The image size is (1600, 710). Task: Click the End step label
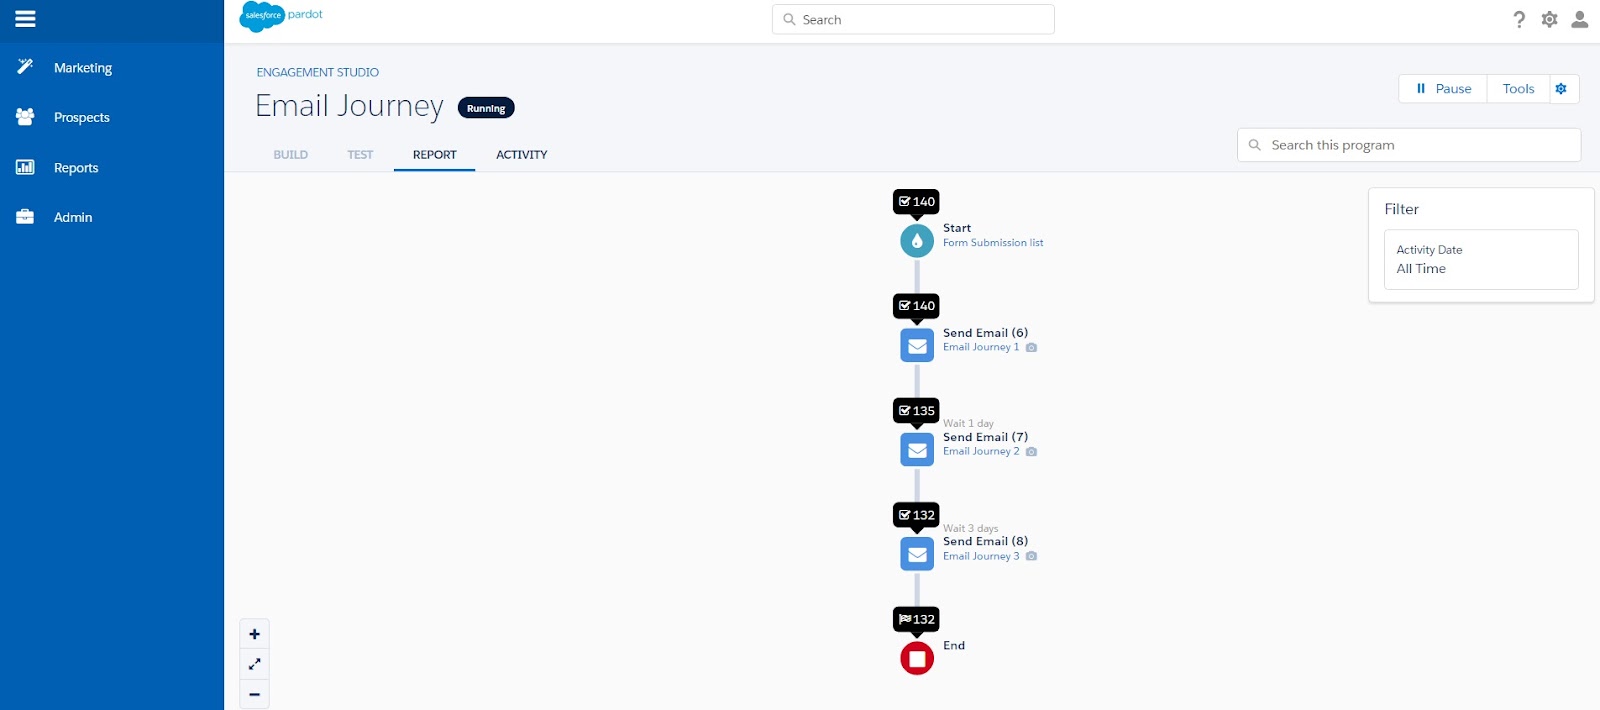(954, 645)
